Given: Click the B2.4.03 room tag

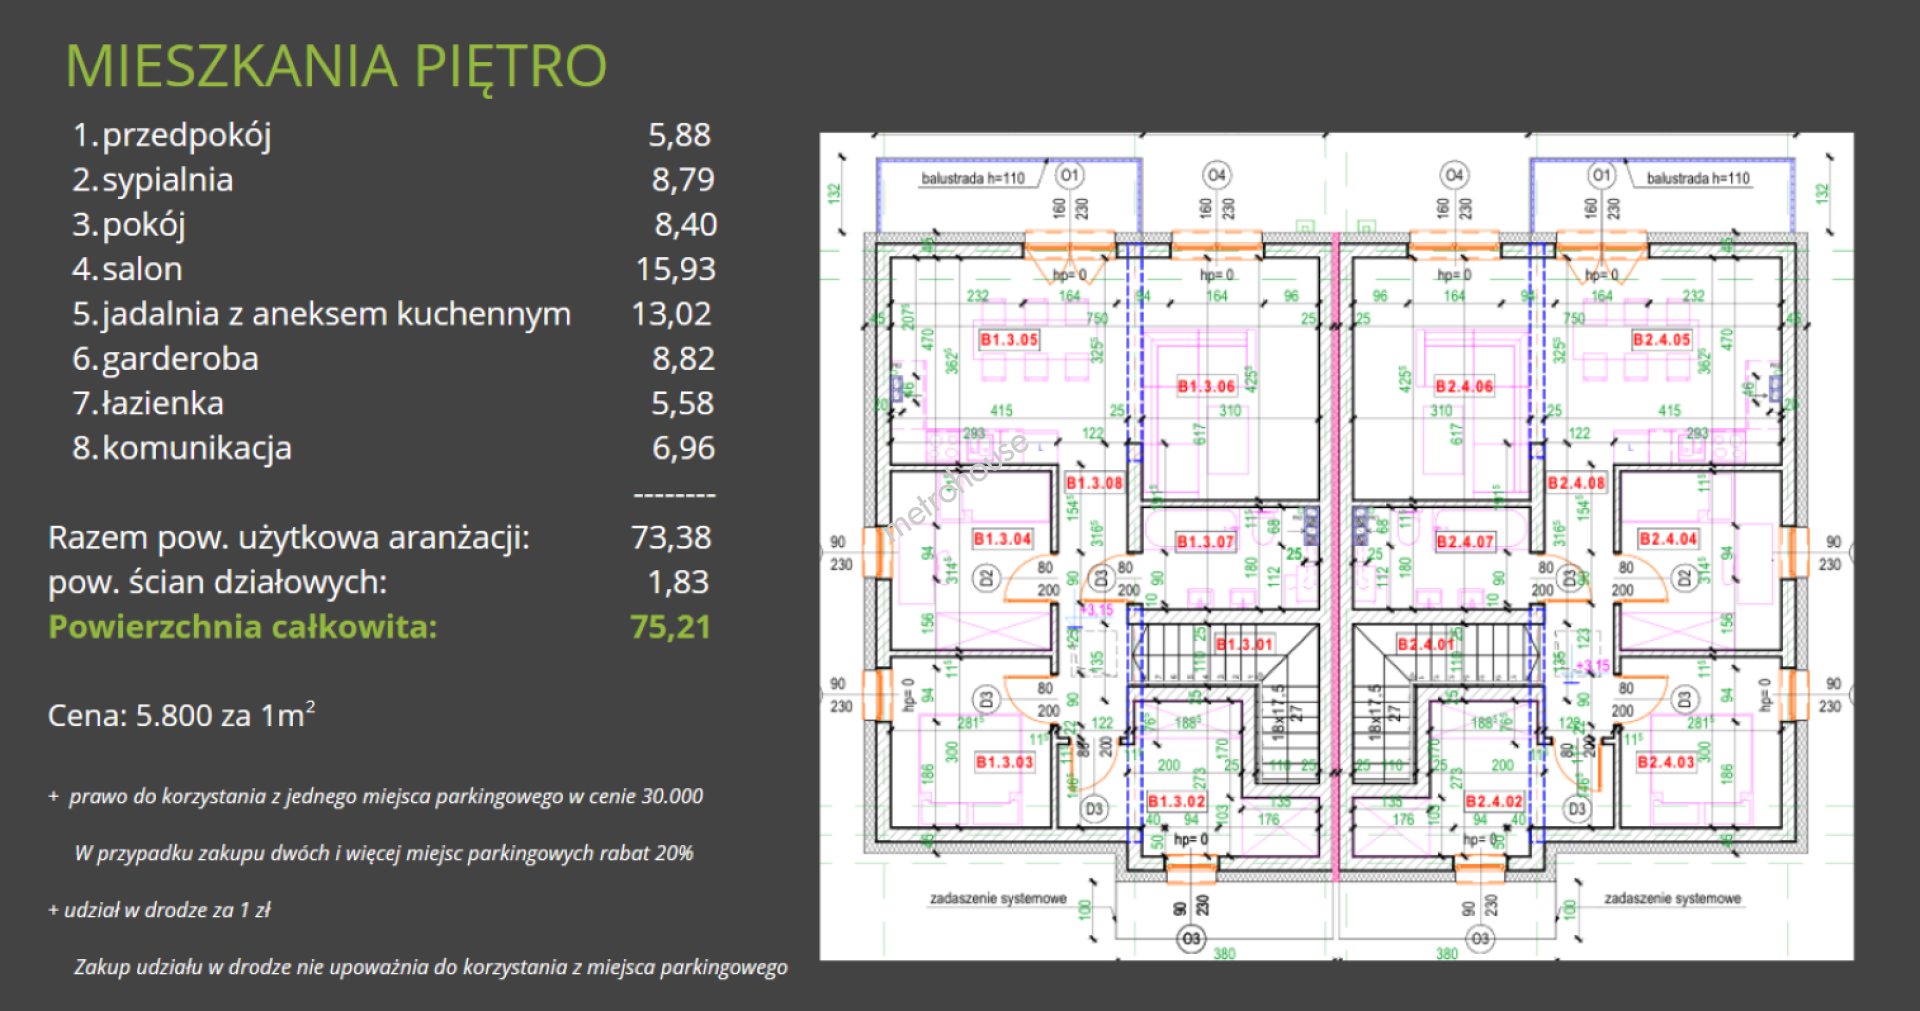Looking at the screenshot, I should coord(1666,762).
